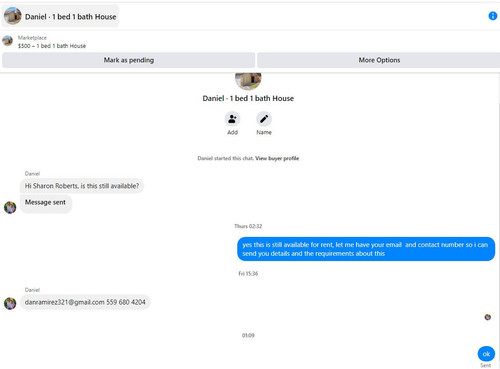500x369 pixels.
Task: Click the Add people icon
Action: pyautogui.click(x=232, y=119)
